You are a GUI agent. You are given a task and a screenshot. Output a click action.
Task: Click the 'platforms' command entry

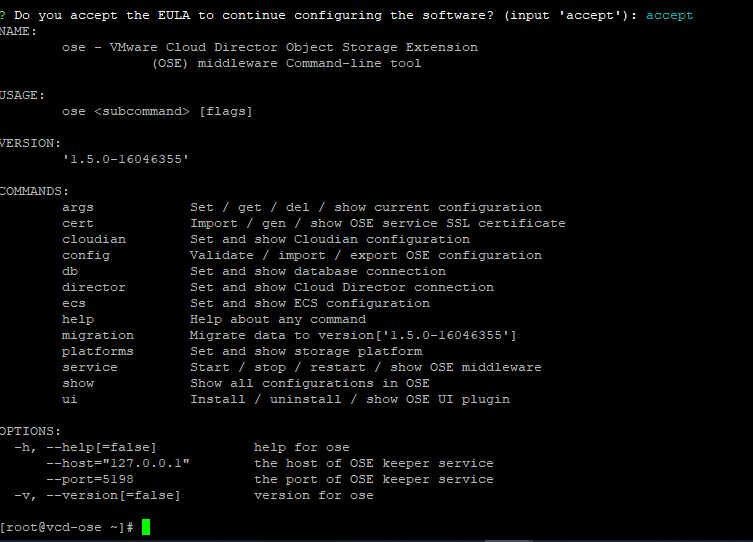[97, 351]
